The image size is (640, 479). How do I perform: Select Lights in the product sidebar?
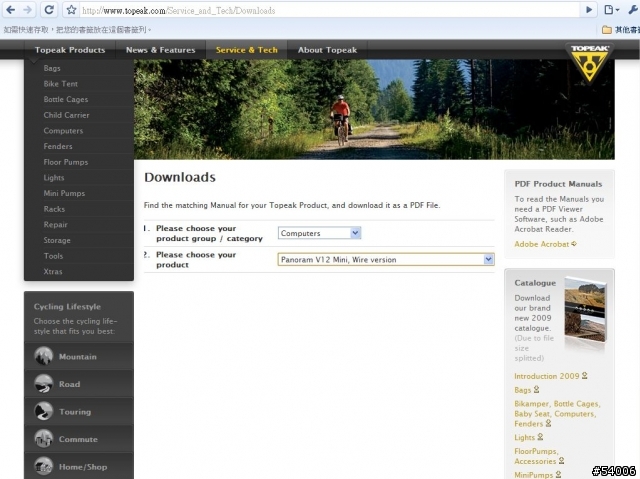[54, 177]
